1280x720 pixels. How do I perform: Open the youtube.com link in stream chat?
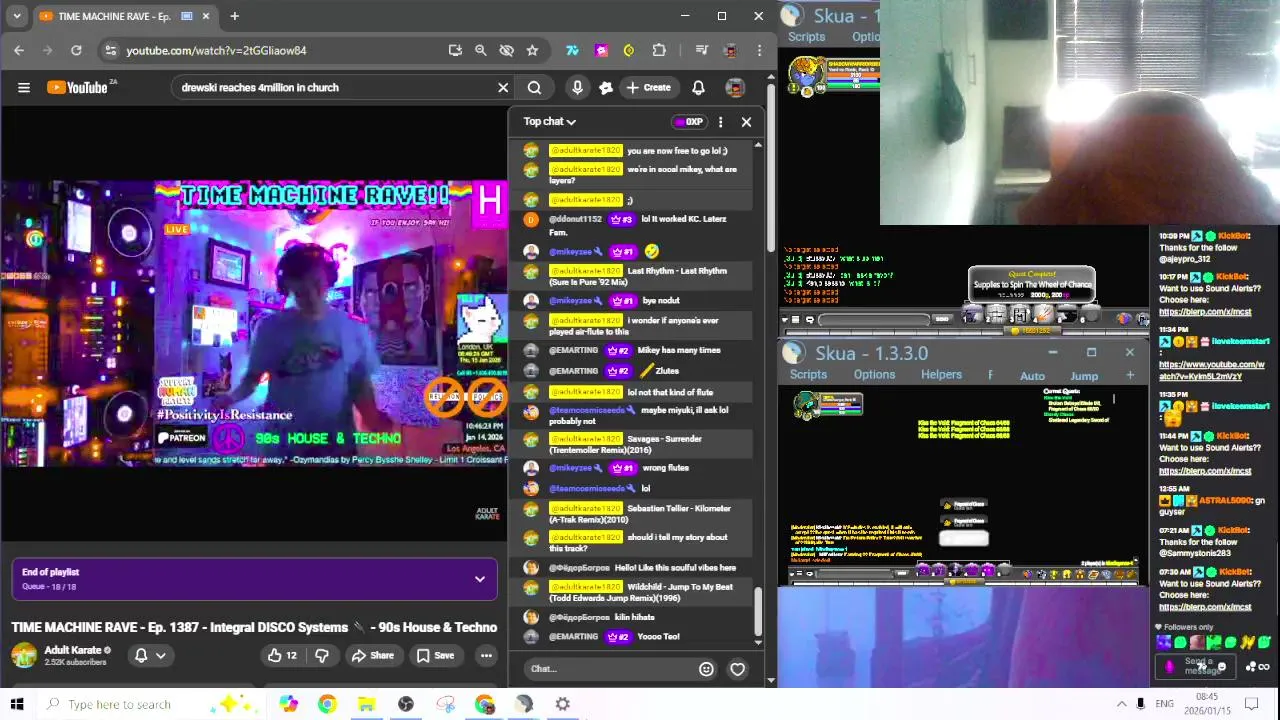click(x=1200, y=370)
